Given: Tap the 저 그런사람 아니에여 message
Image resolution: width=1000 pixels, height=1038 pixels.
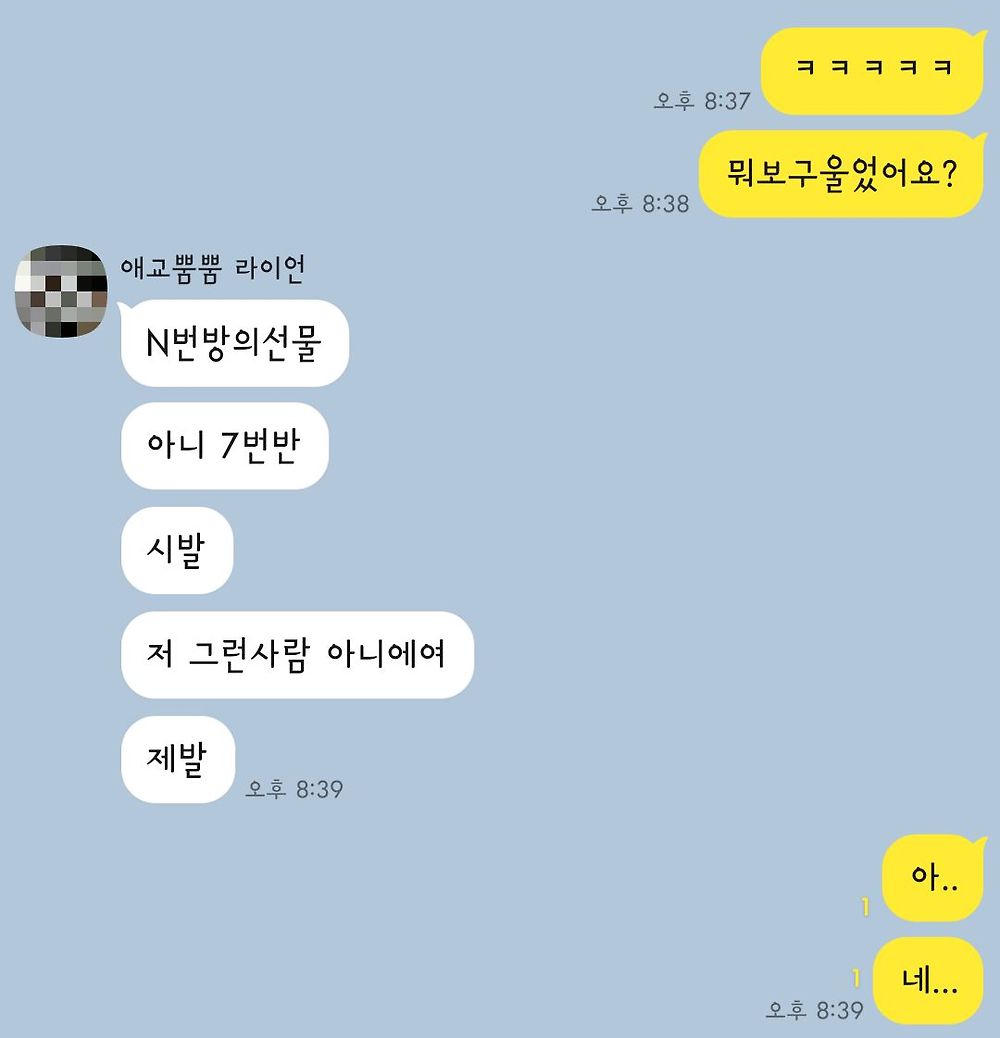Looking at the screenshot, I should 297,655.
